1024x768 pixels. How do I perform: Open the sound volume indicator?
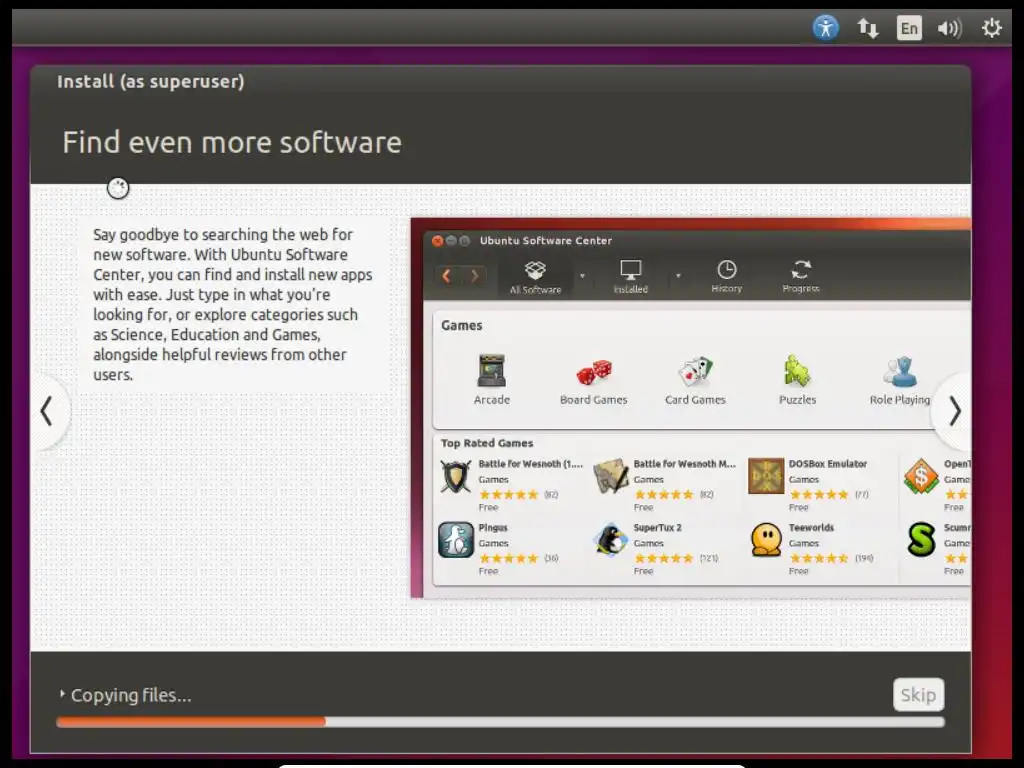click(x=950, y=28)
